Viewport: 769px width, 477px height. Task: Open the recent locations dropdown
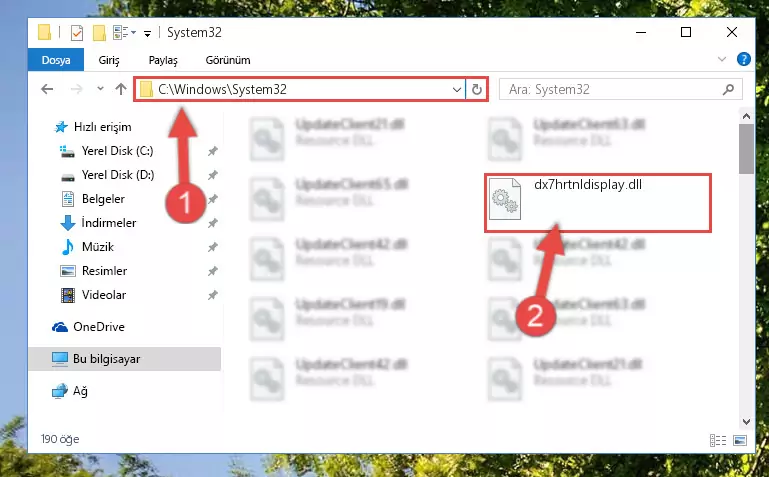point(100,89)
